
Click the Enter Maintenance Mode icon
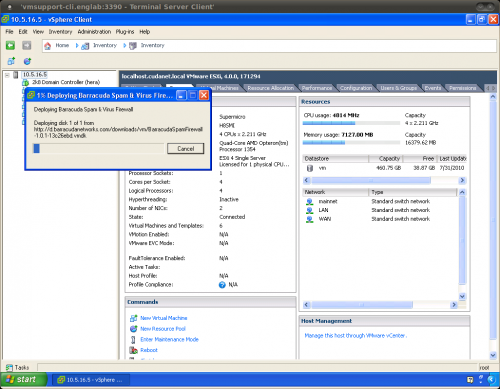133,340
